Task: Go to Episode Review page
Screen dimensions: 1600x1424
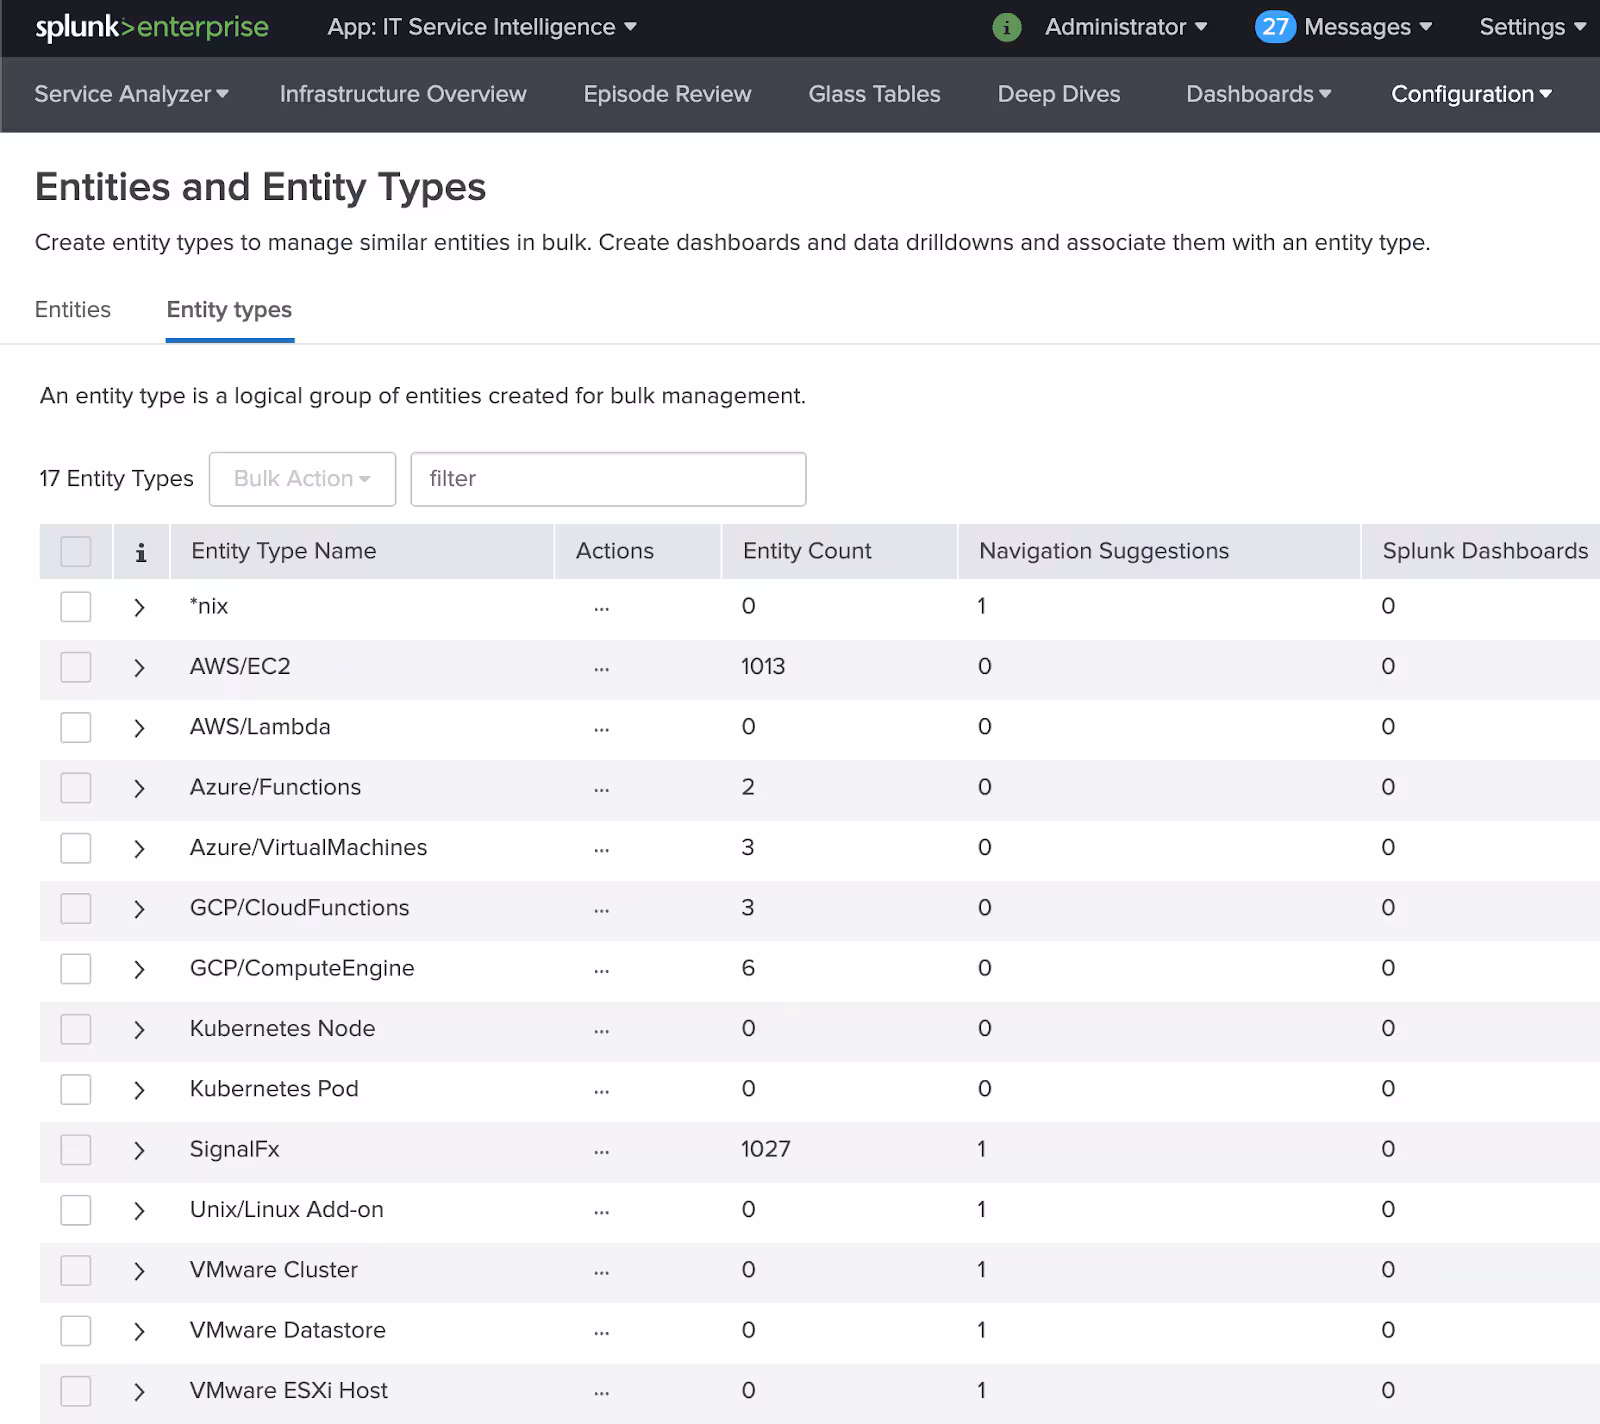Action: click(x=667, y=94)
